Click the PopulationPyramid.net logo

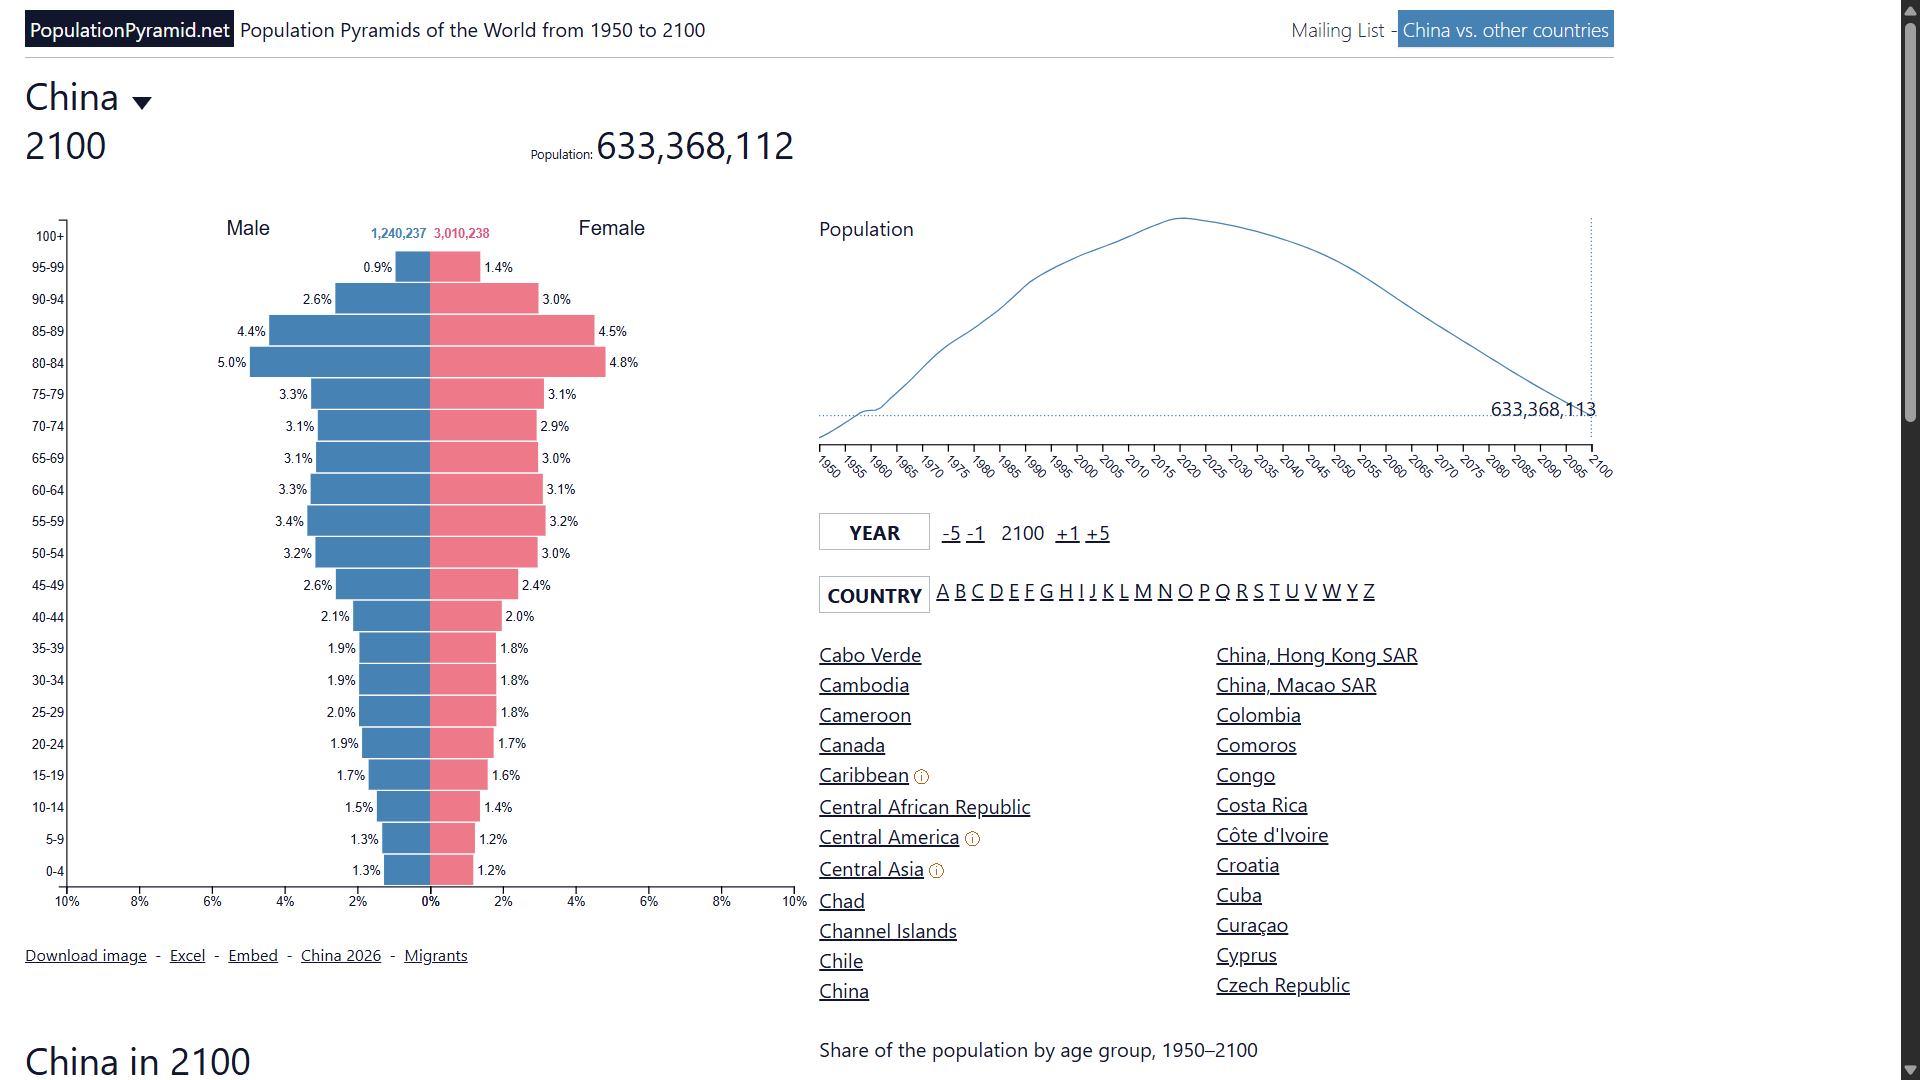point(129,30)
